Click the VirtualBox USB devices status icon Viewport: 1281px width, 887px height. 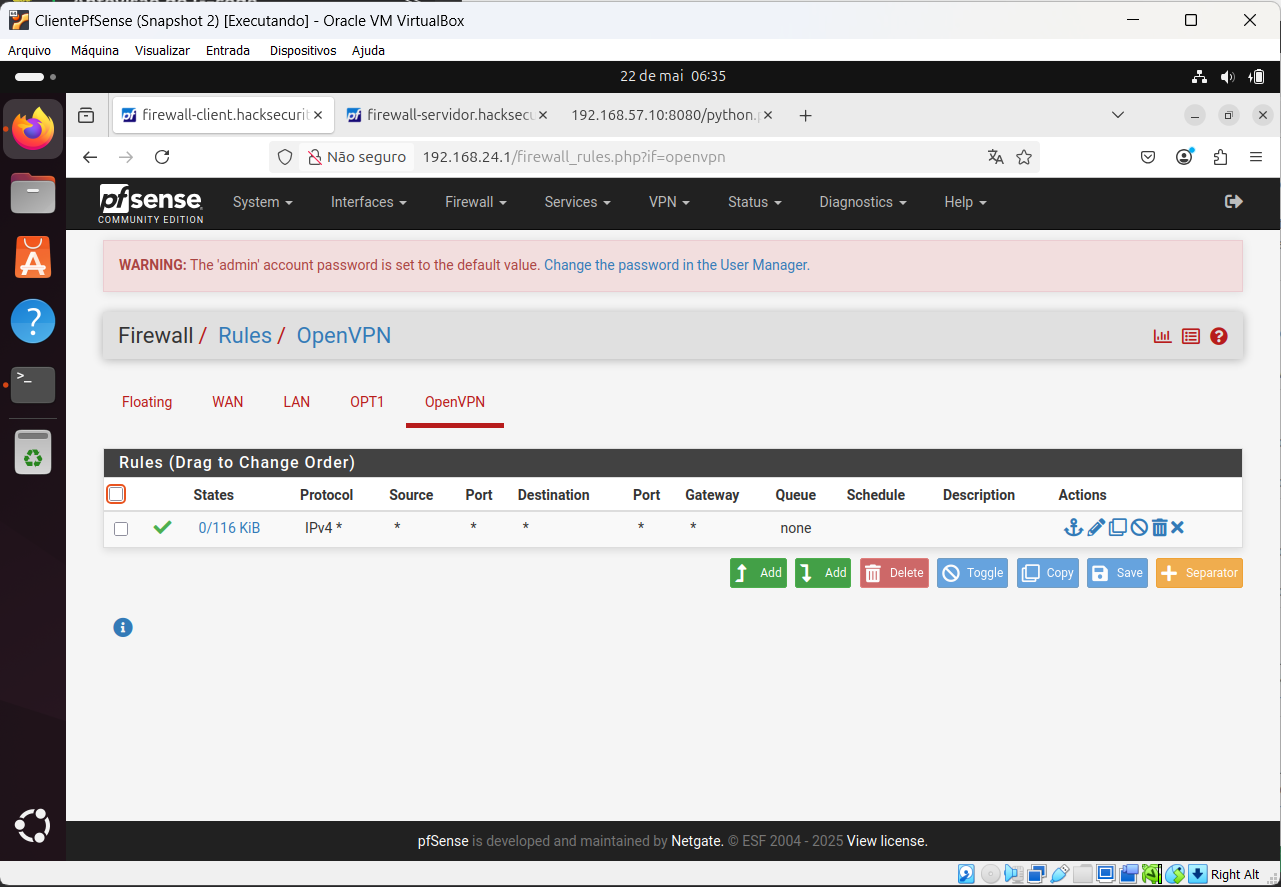[1060, 874]
